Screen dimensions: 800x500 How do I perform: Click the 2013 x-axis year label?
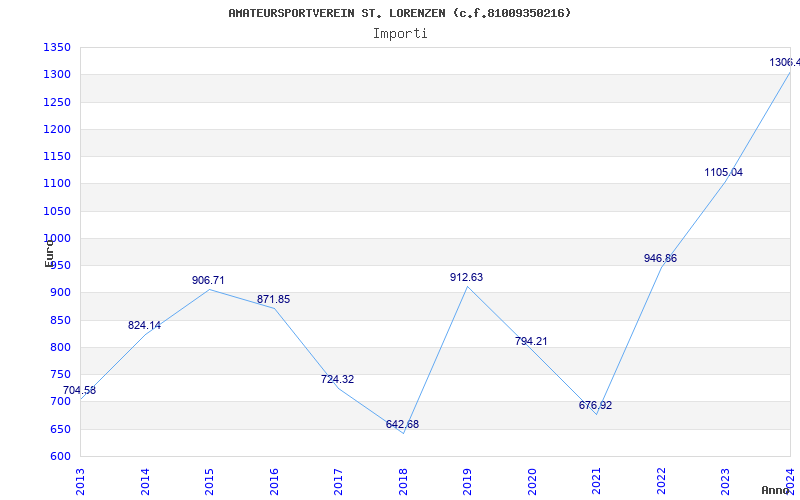[x=80, y=482]
